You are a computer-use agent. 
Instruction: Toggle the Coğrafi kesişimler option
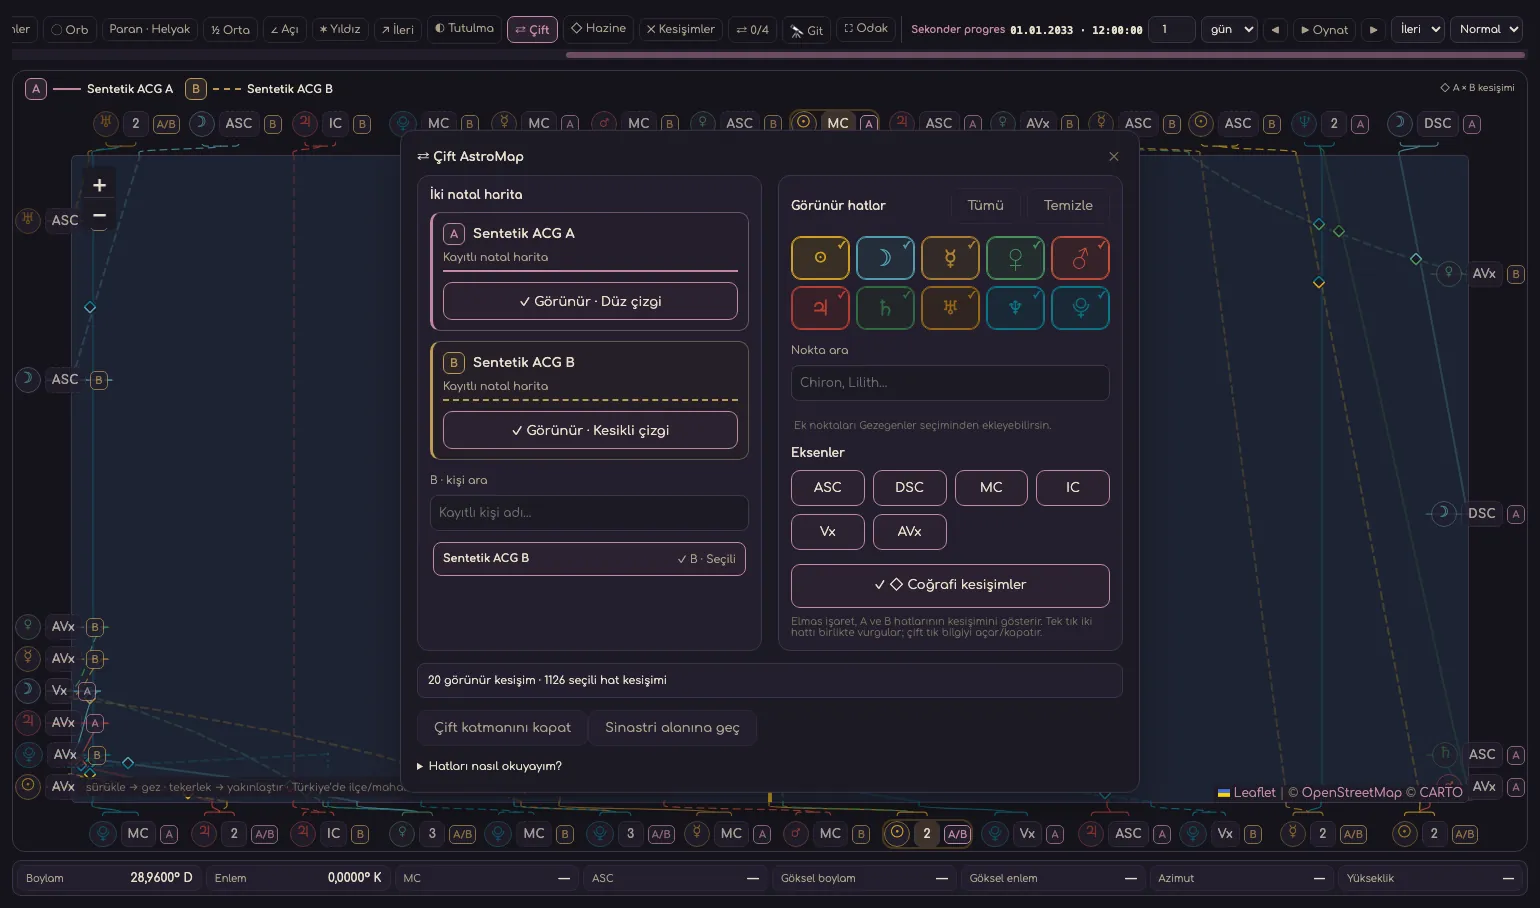pos(950,585)
